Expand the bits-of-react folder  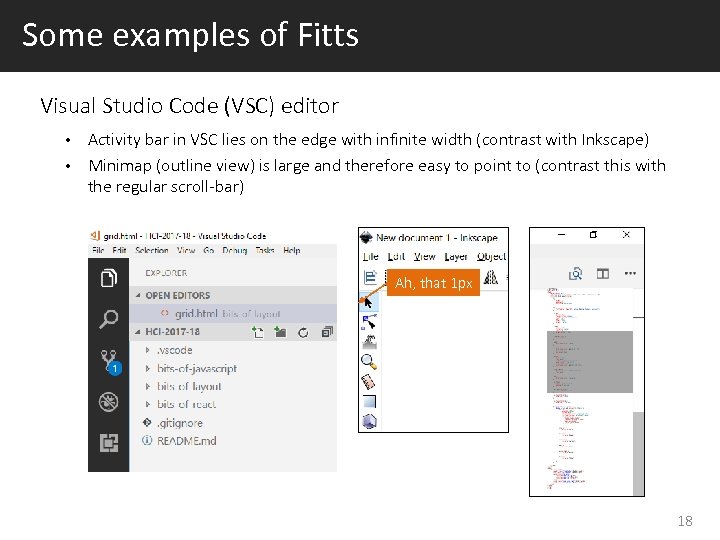pos(147,405)
